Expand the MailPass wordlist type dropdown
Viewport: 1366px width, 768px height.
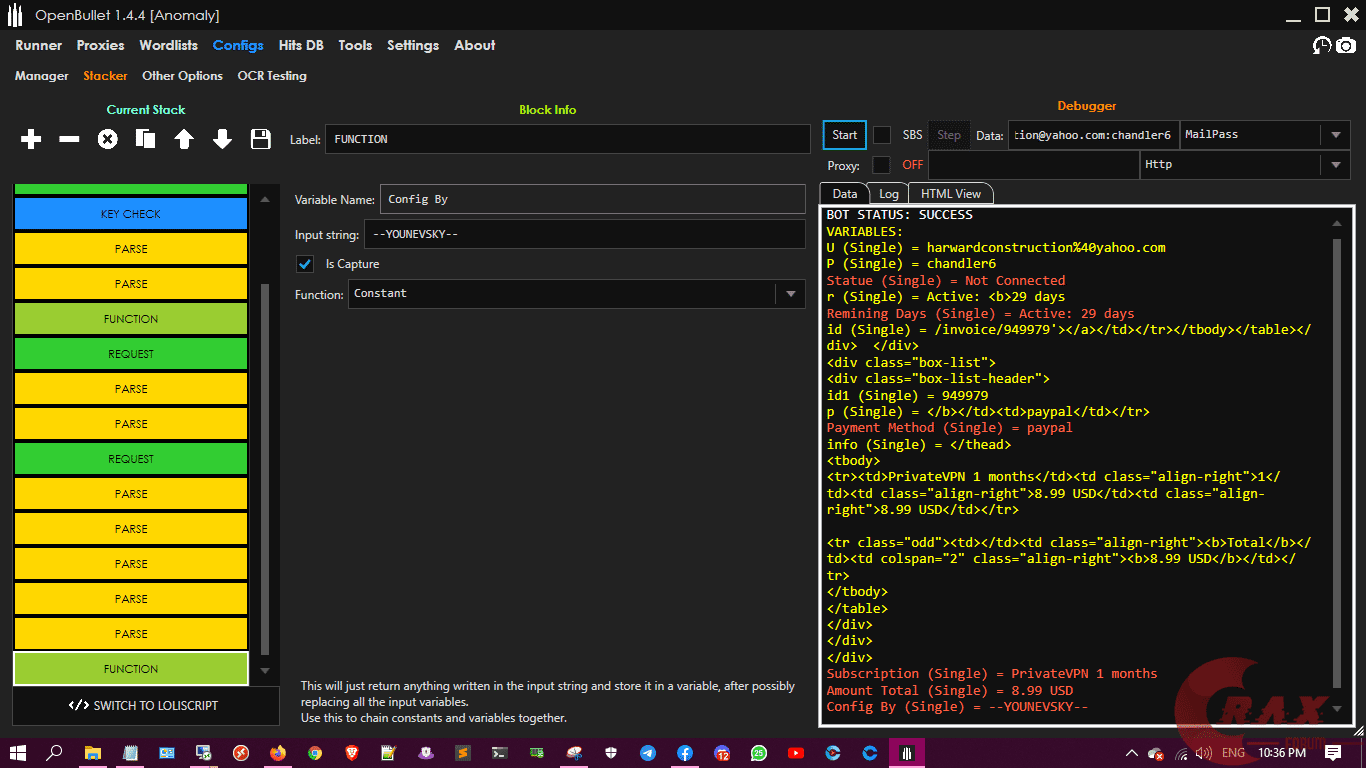tap(1335, 135)
